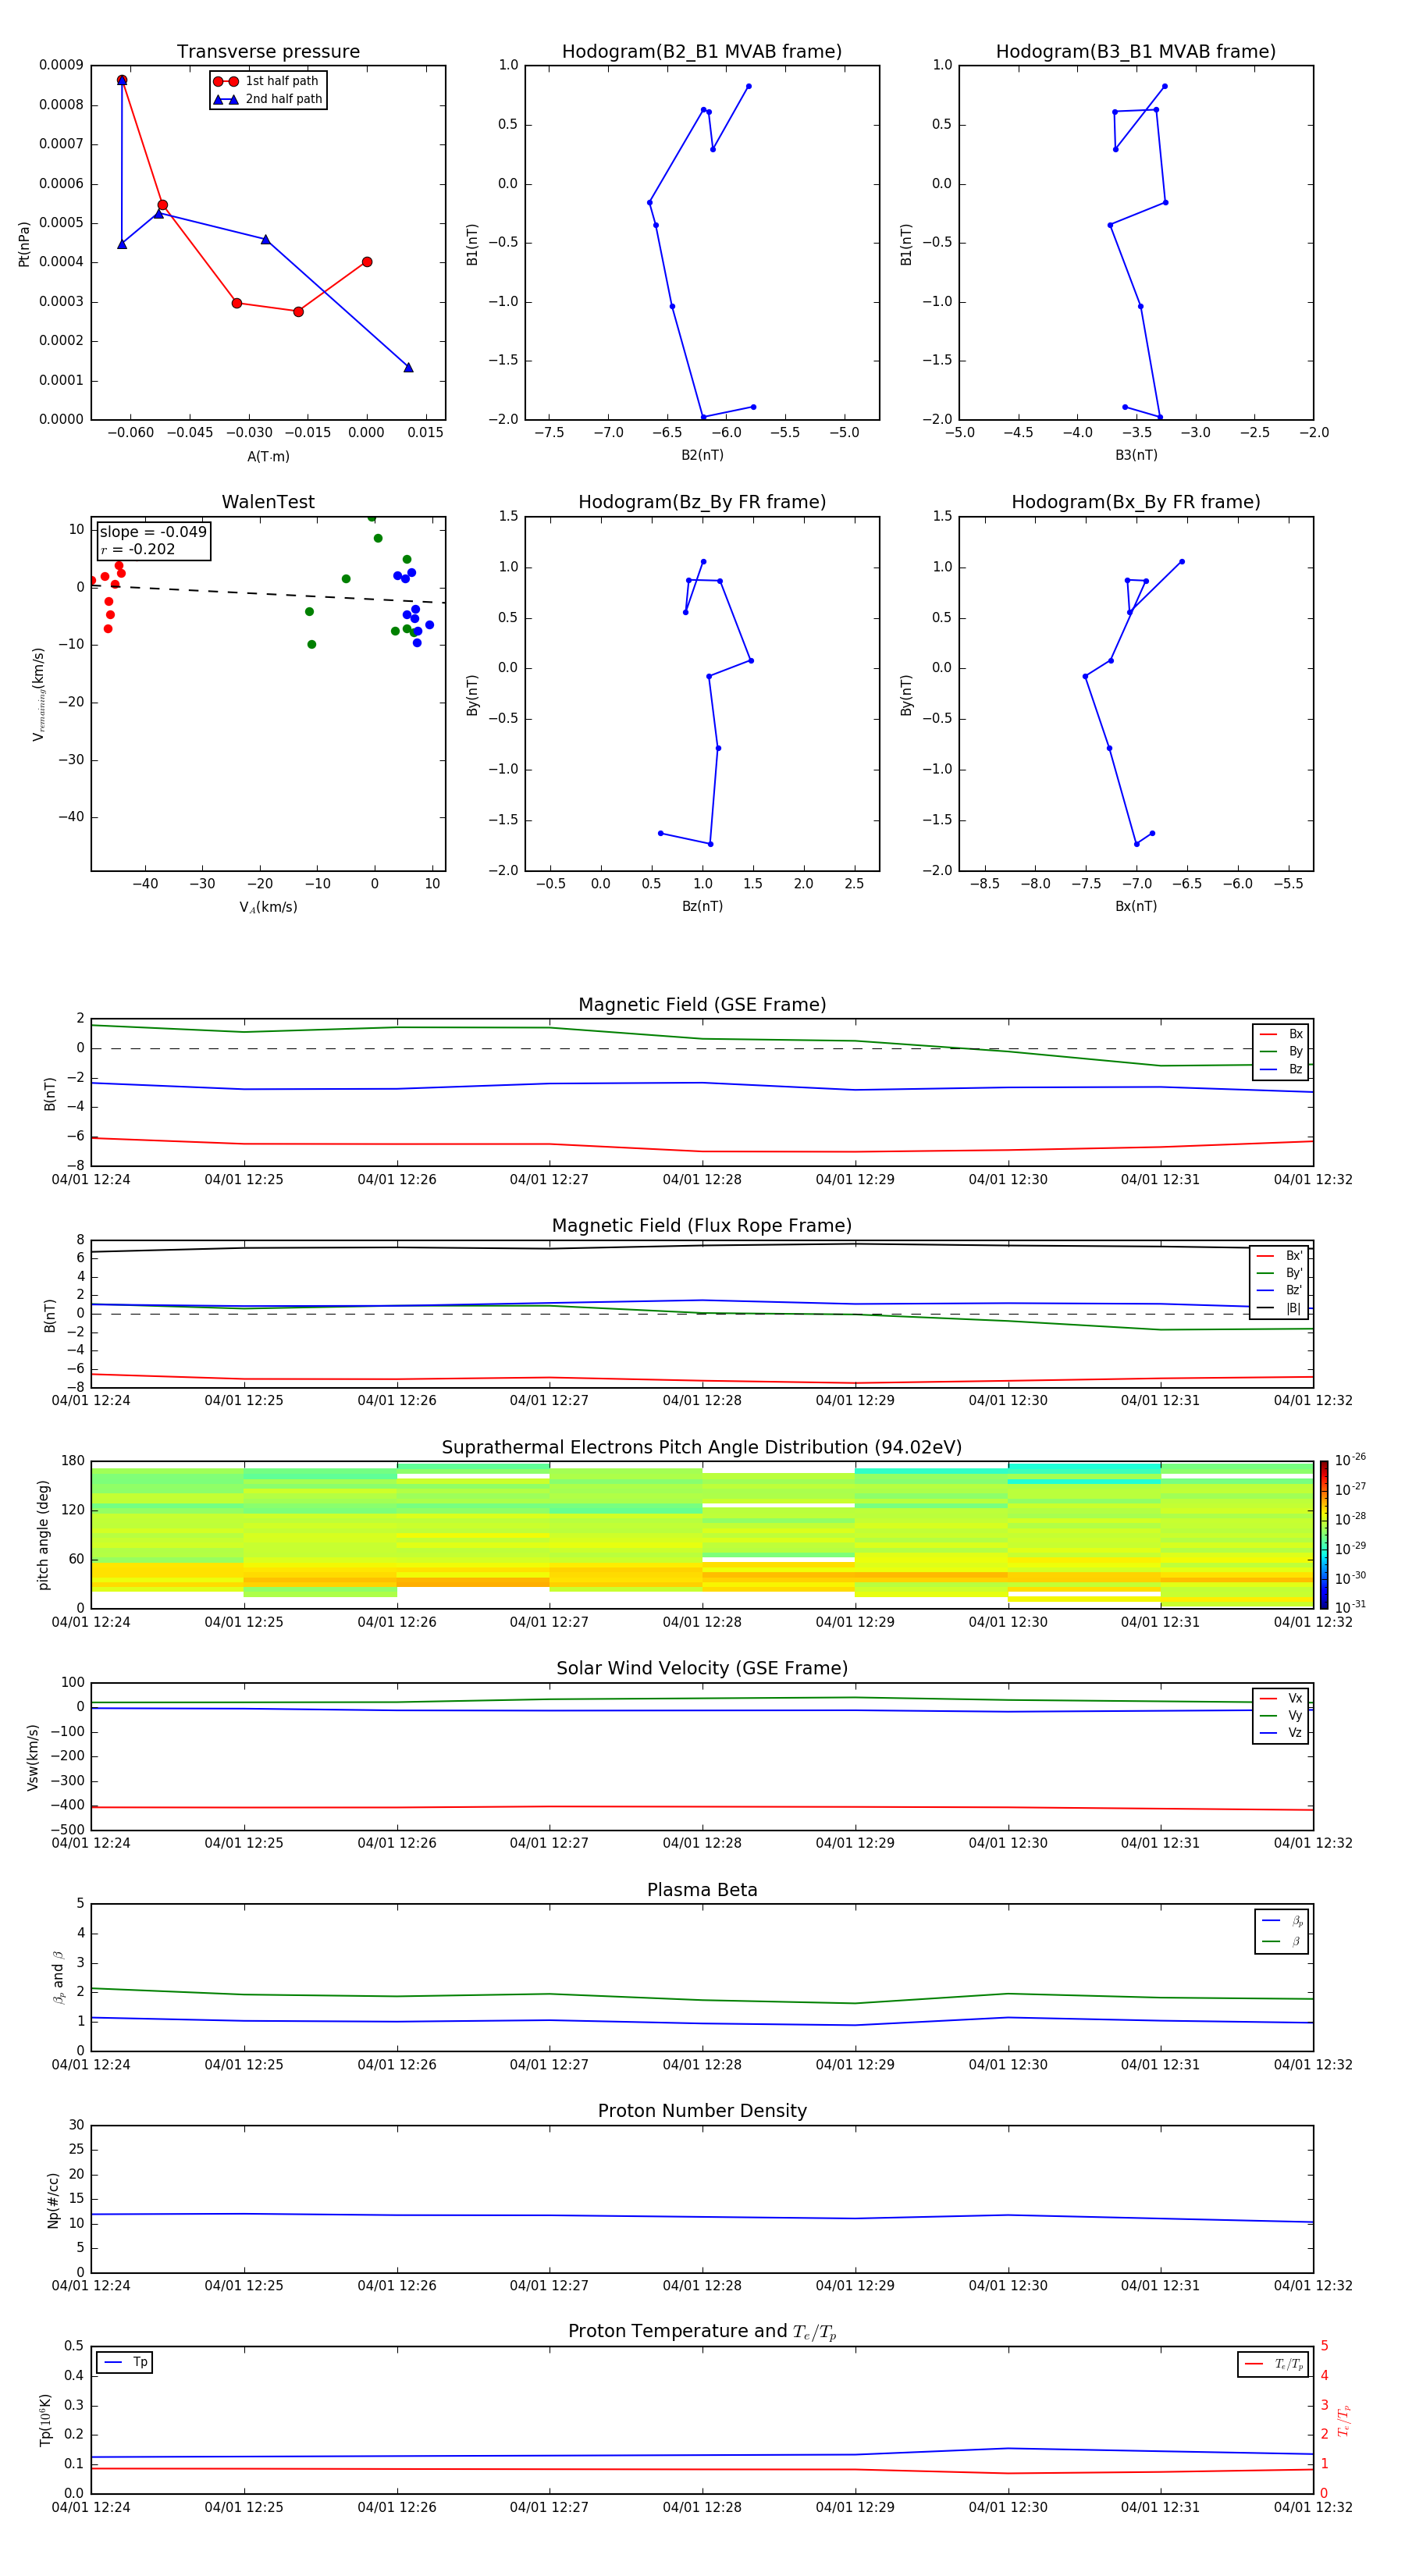Viewport: 1405px width, 2576px height.
Task: Click the '|B|' entry in the Flux Rope legend
Action: click(1280, 1308)
